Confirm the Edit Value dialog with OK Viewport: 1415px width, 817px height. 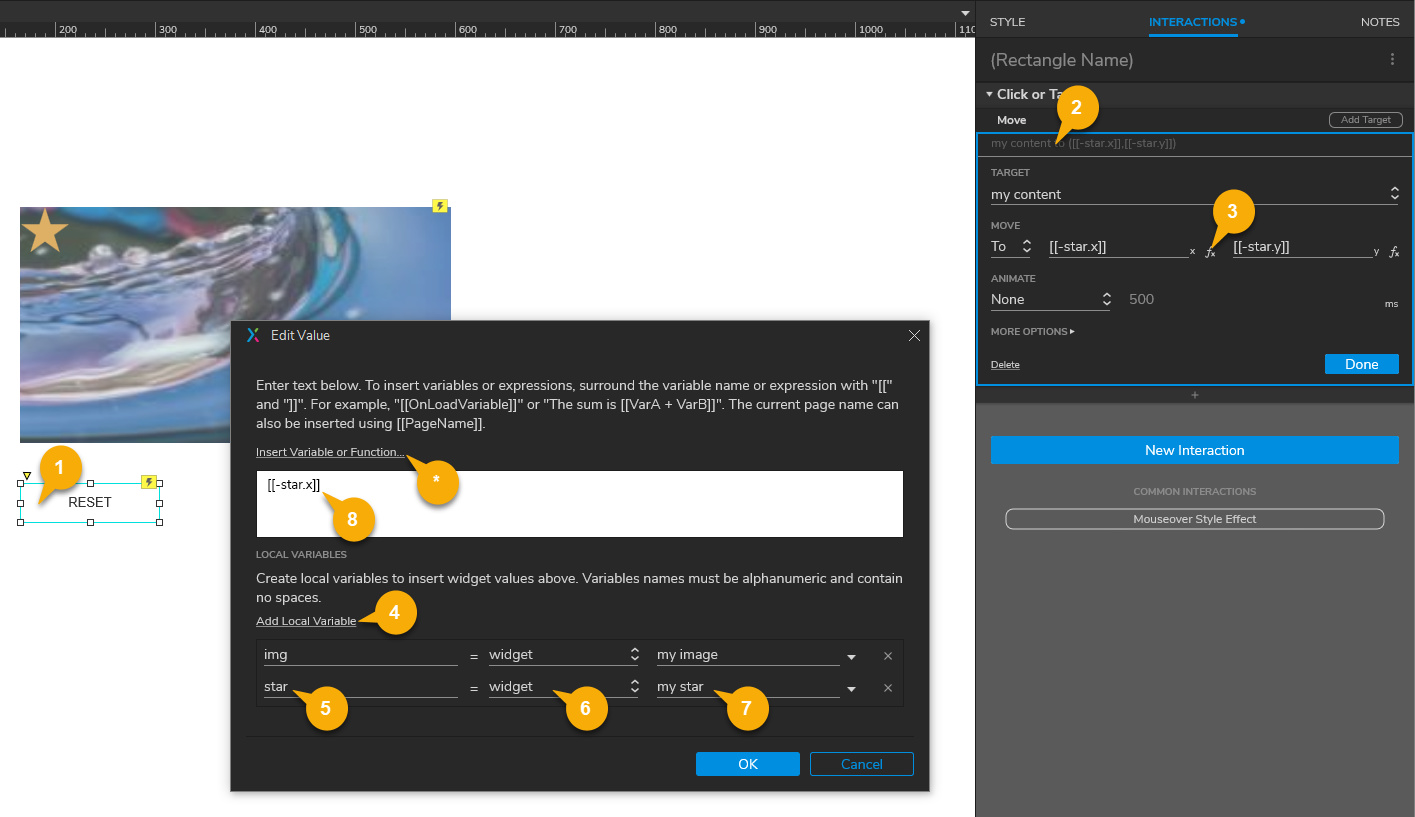747,763
